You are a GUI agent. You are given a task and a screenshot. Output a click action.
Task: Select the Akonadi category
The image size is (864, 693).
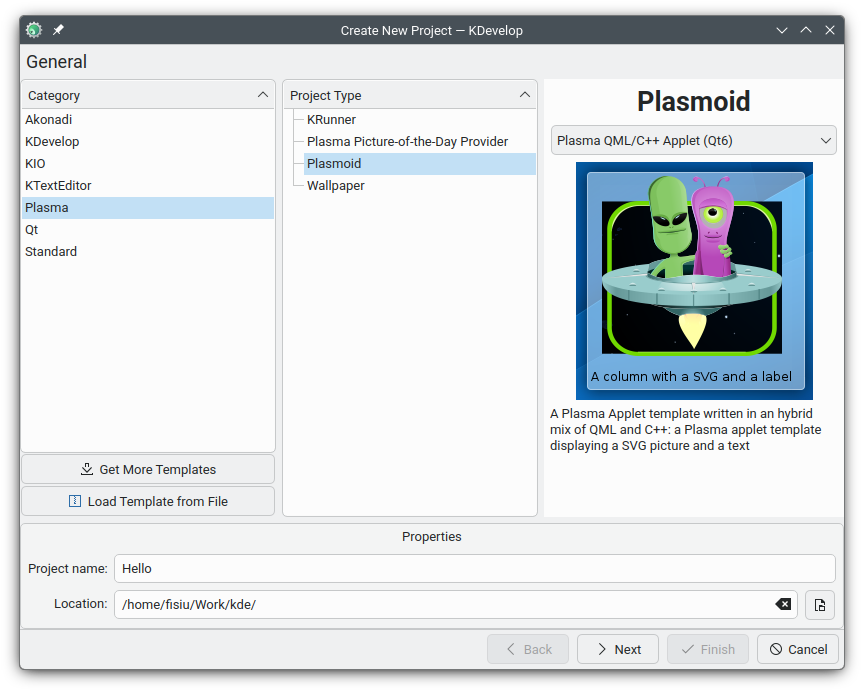(x=49, y=119)
